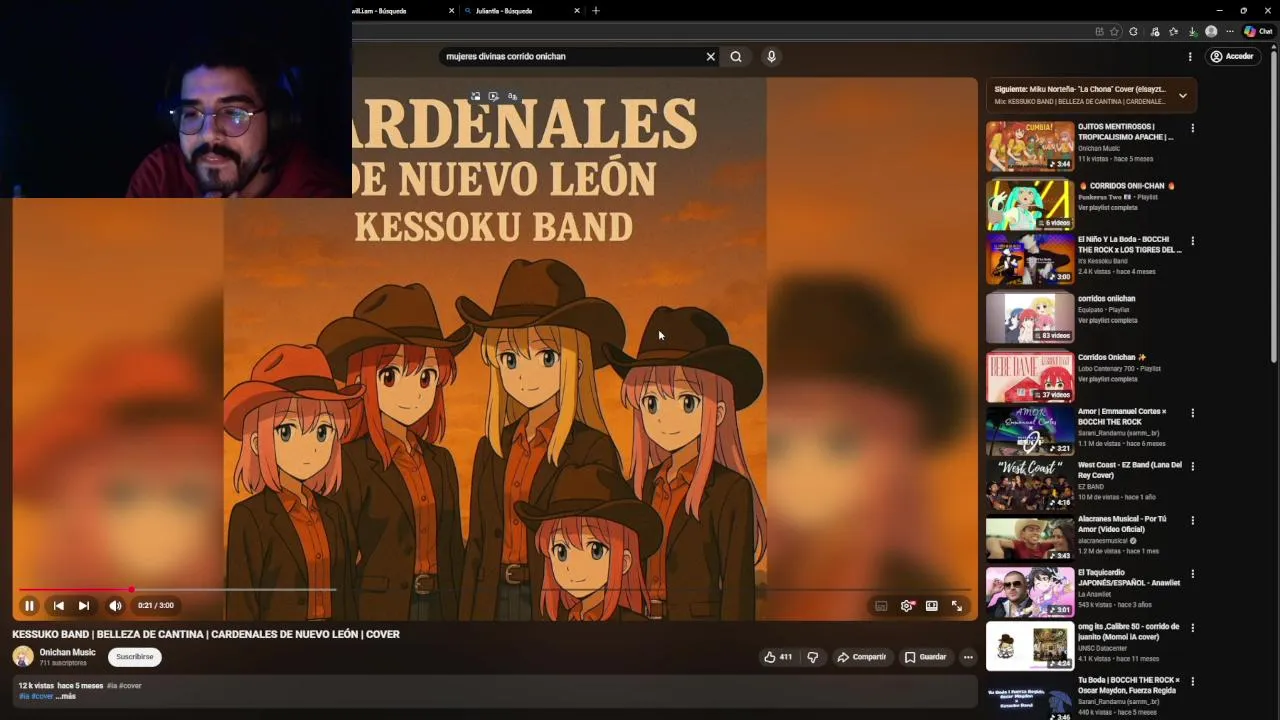Switch to theater mode
This screenshot has height=720, width=1280.
[x=931, y=606]
